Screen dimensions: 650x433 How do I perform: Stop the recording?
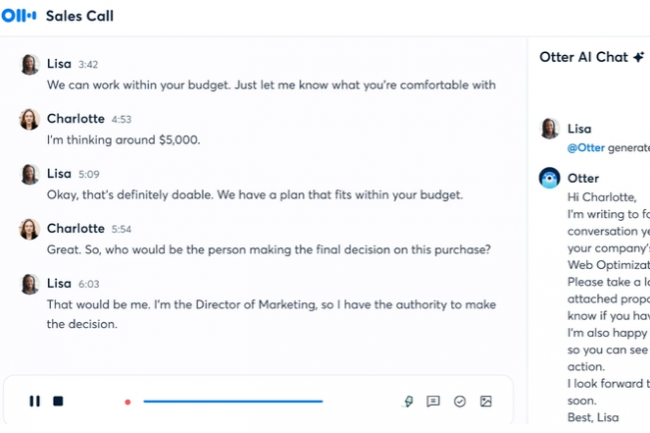tap(58, 401)
